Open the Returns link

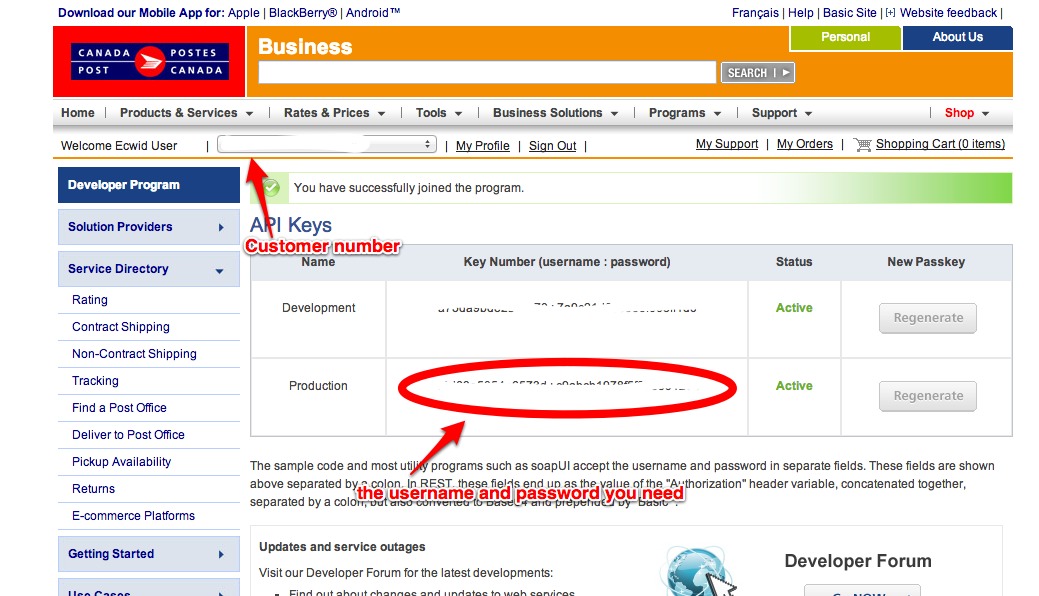click(93, 489)
